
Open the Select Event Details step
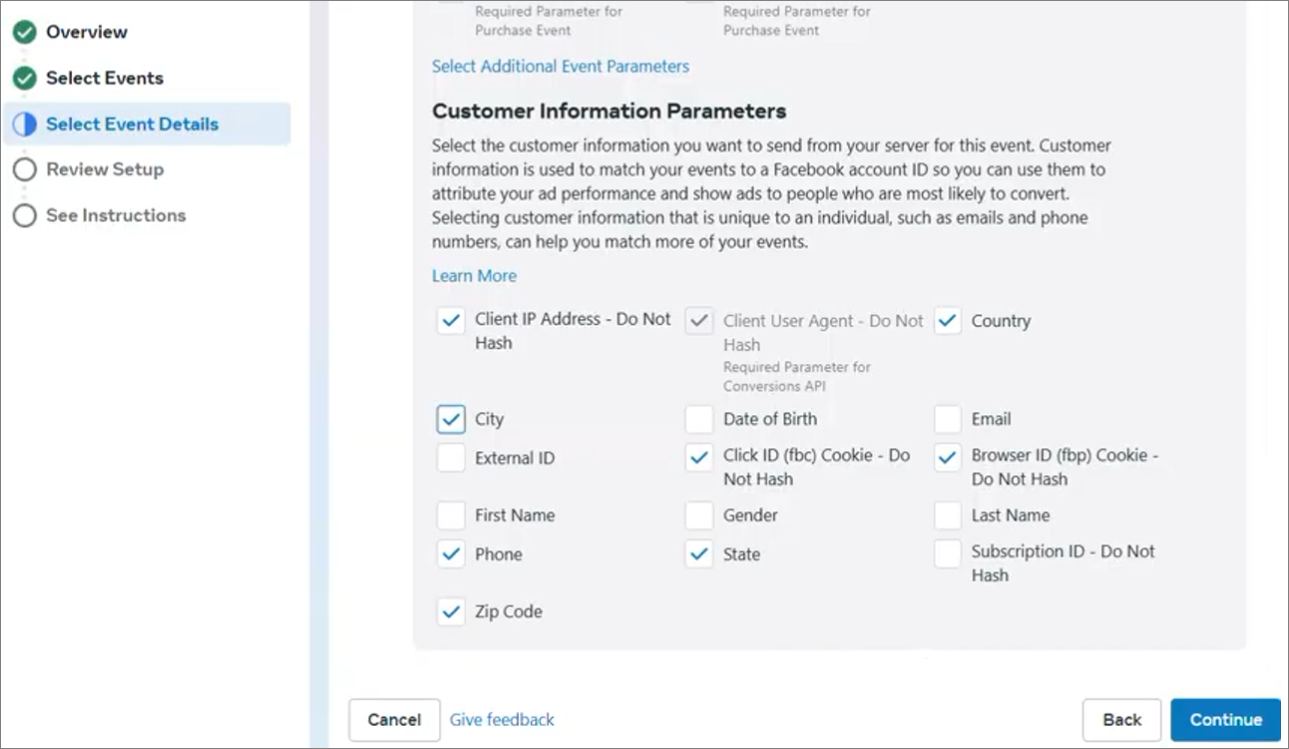click(147, 124)
